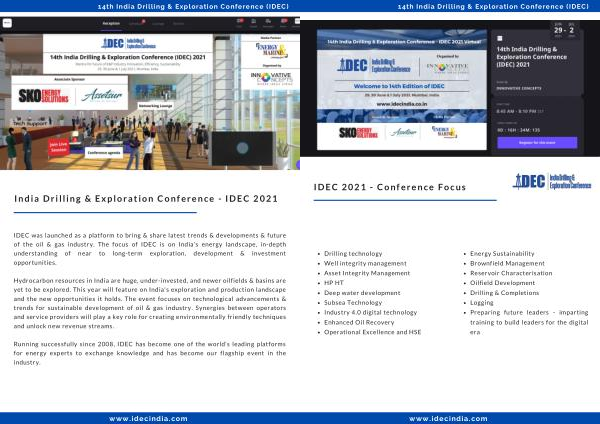The height and width of the screenshot is (424, 600).
Task: Click the right page header 14th India Drilling & Exploration Conference
Action: click(493, 7)
